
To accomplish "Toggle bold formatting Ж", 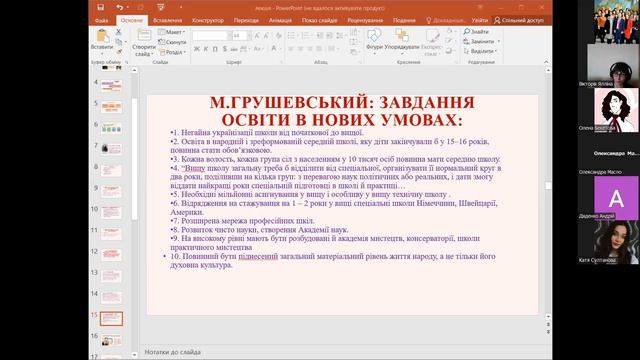I will (x=197, y=49).
